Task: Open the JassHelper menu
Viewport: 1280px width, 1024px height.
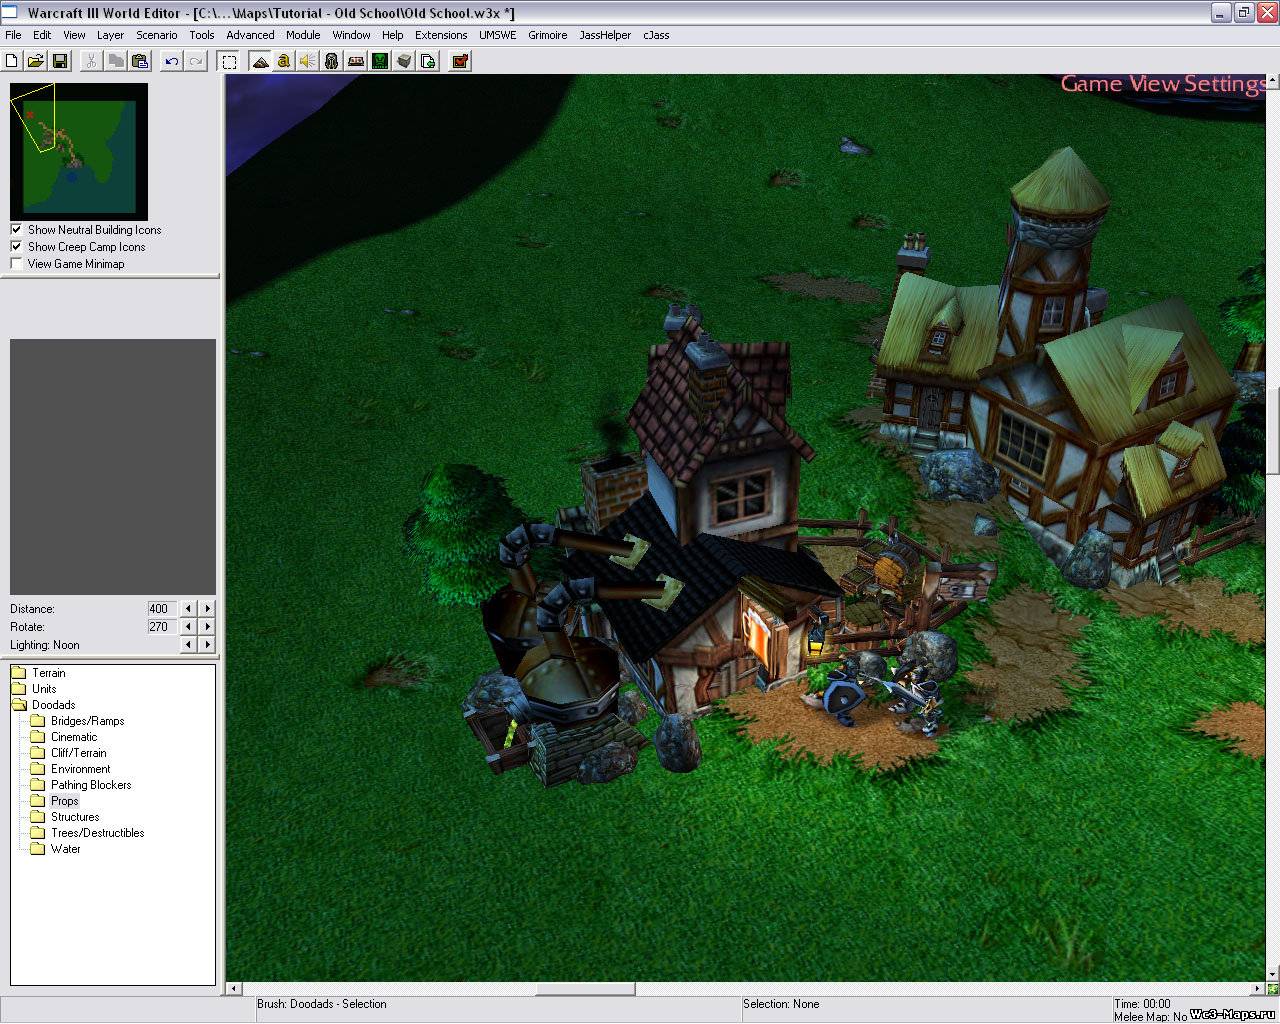Action: pos(605,35)
